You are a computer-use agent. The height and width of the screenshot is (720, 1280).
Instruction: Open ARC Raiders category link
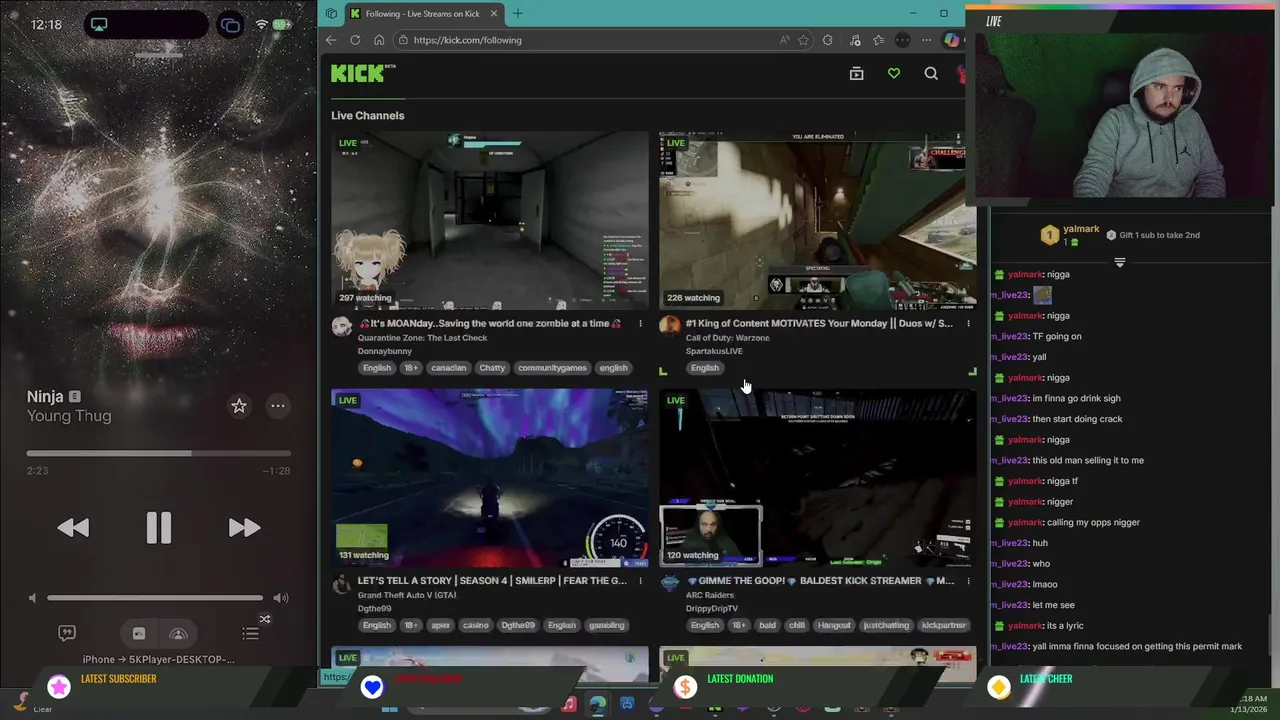coord(710,595)
